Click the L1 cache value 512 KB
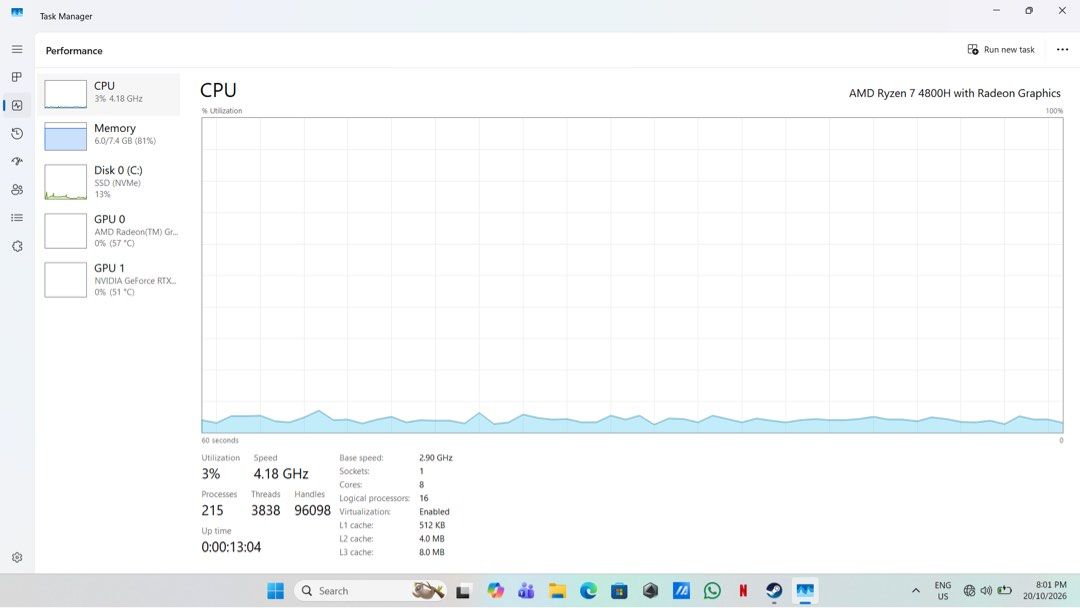Image resolution: width=1080 pixels, height=608 pixels. point(432,525)
